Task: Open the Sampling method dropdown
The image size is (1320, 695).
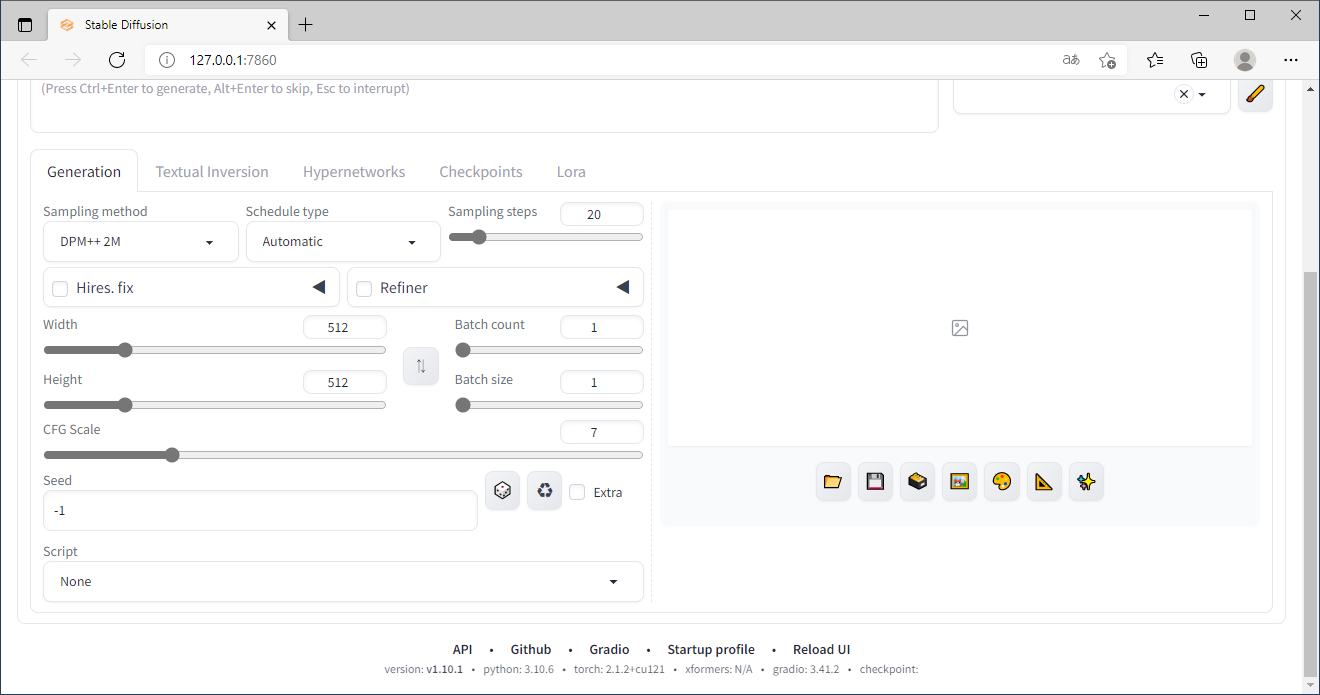Action: point(140,242)
